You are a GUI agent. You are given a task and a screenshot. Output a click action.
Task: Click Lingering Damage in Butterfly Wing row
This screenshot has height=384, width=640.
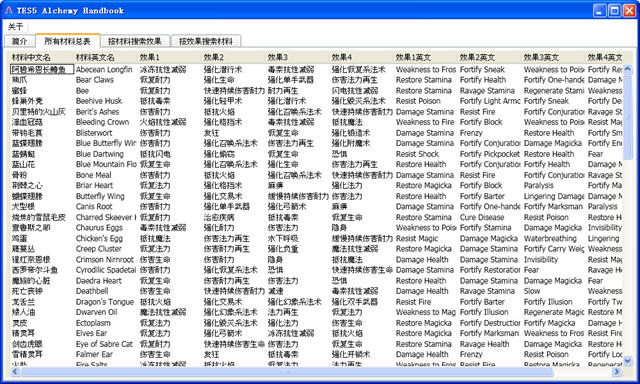[554, 196]
